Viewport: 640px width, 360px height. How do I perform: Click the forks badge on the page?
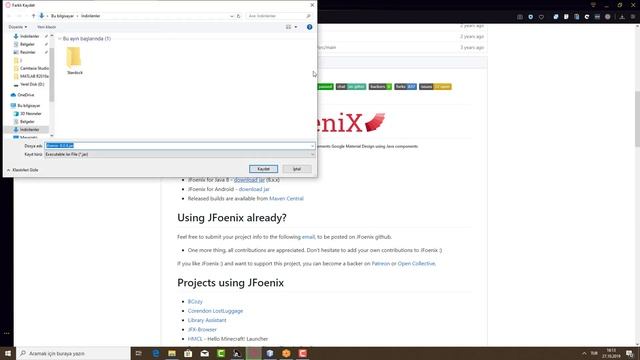tap(405, 87)
